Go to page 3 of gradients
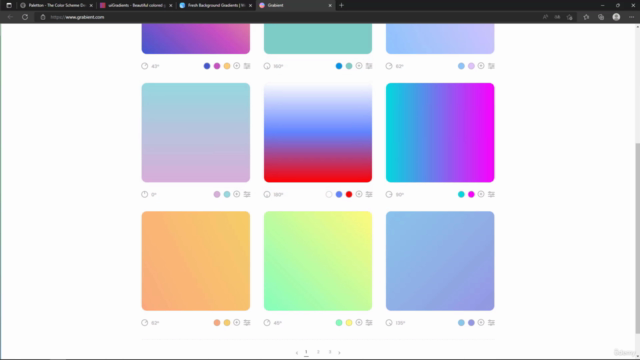 coord(330,352)
